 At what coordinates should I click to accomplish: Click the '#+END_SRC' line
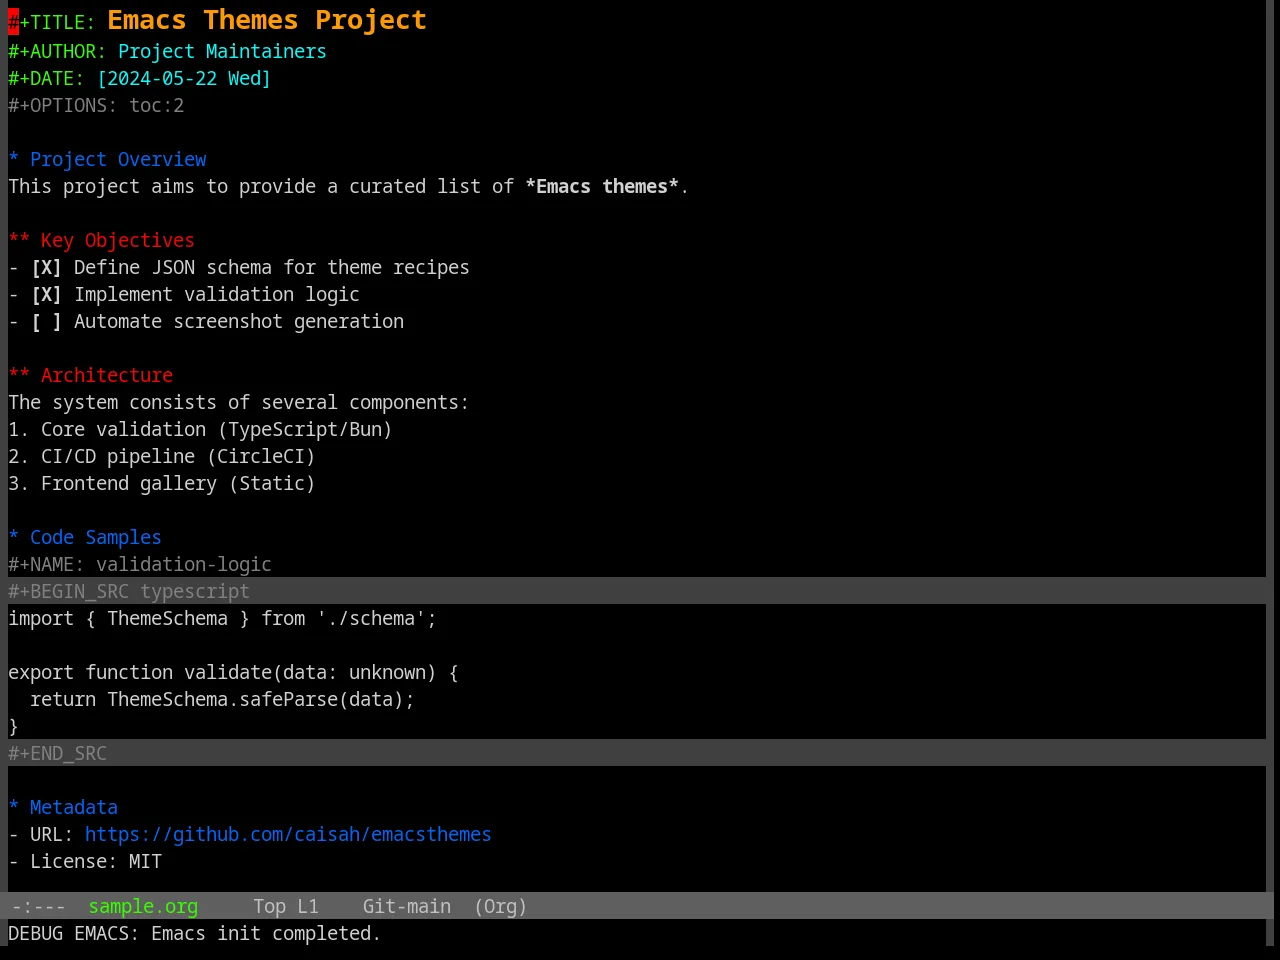637,753
